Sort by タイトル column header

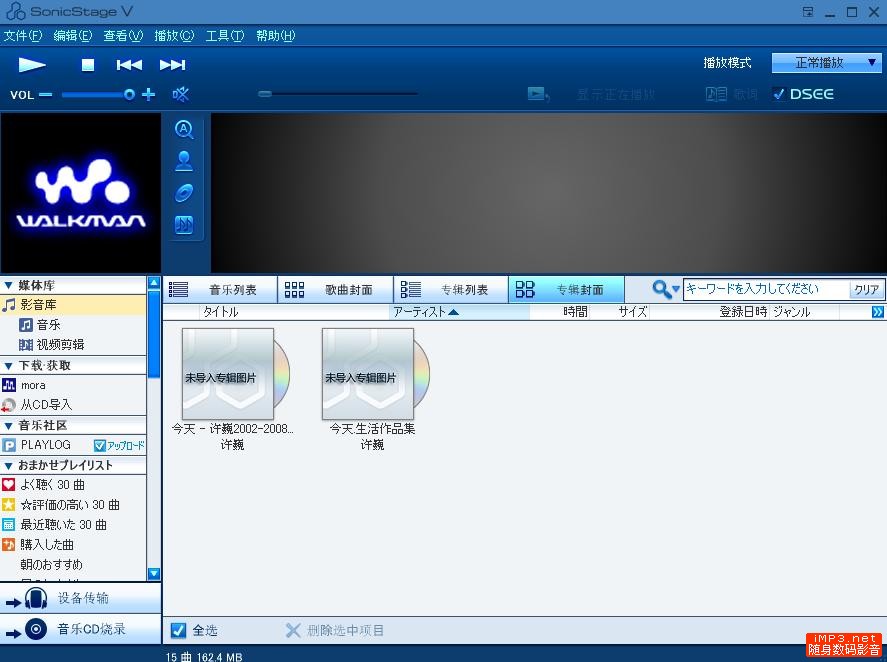click(x=221, y=312)
